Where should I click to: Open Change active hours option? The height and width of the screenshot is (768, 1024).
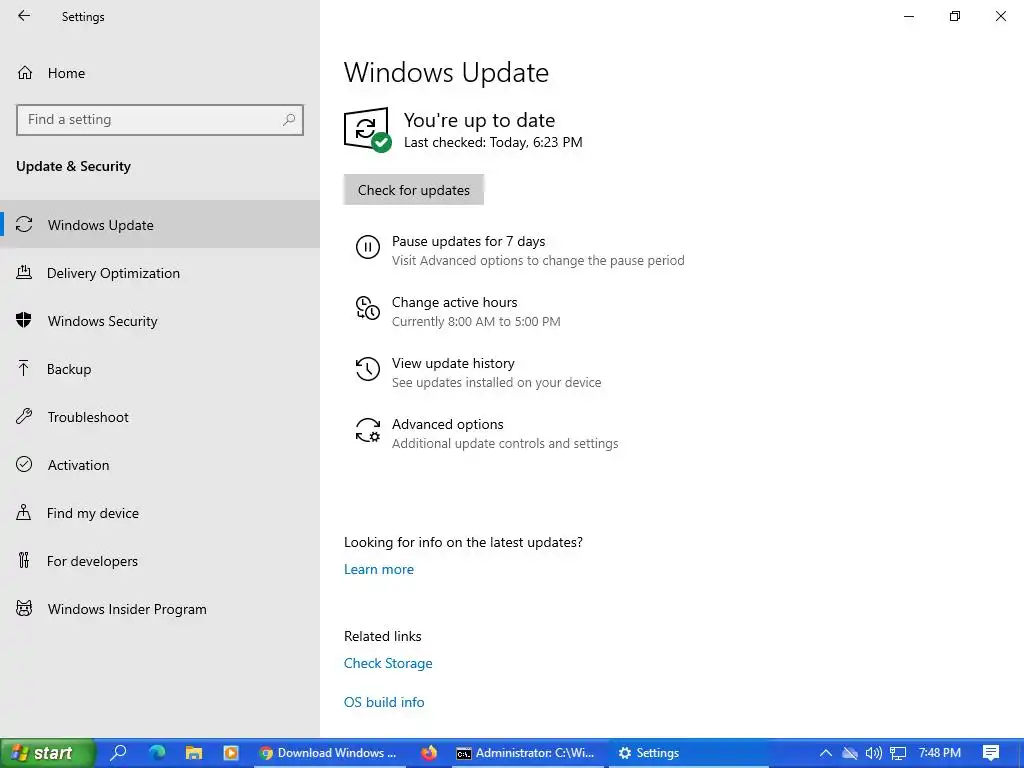[x=458, y=312]
